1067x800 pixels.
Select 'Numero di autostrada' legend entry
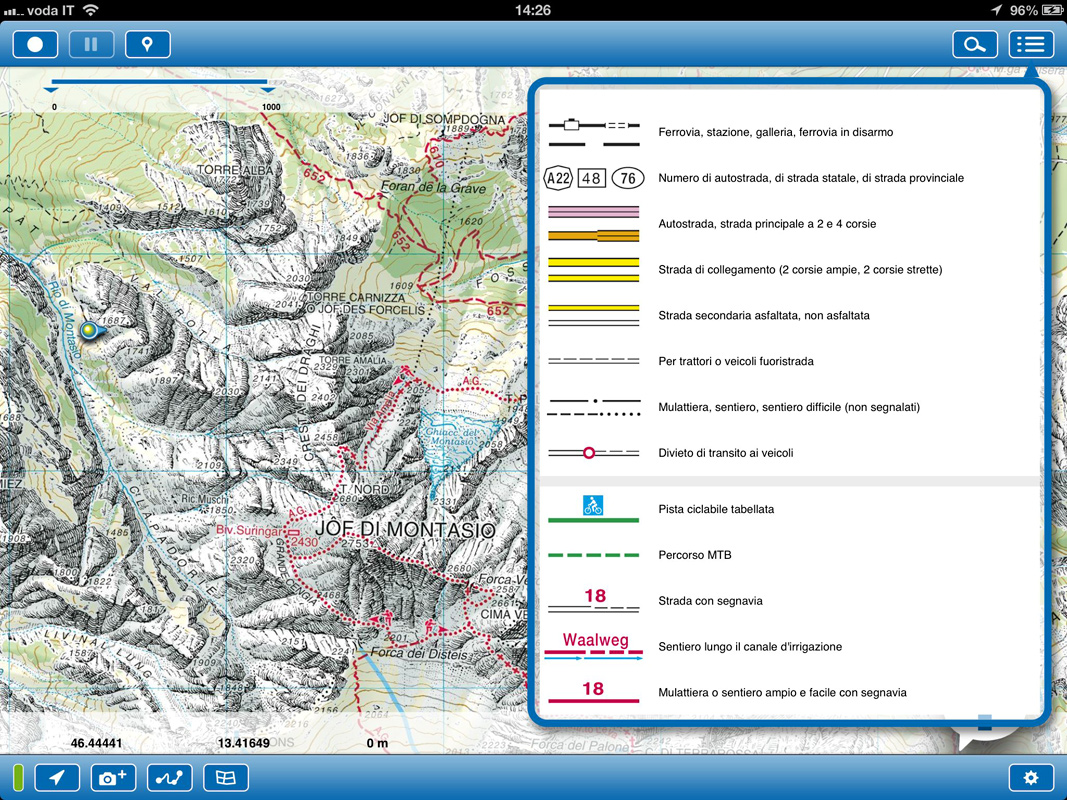tap(811, 178)
